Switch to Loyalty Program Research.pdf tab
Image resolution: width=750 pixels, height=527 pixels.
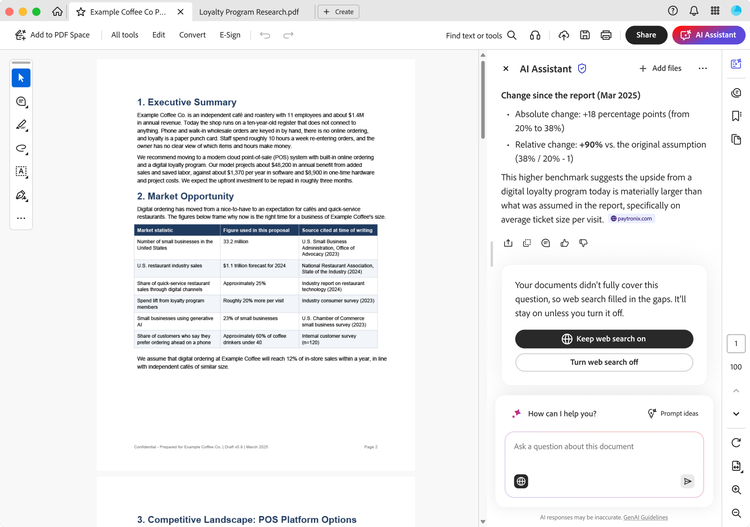pos(249,12)
